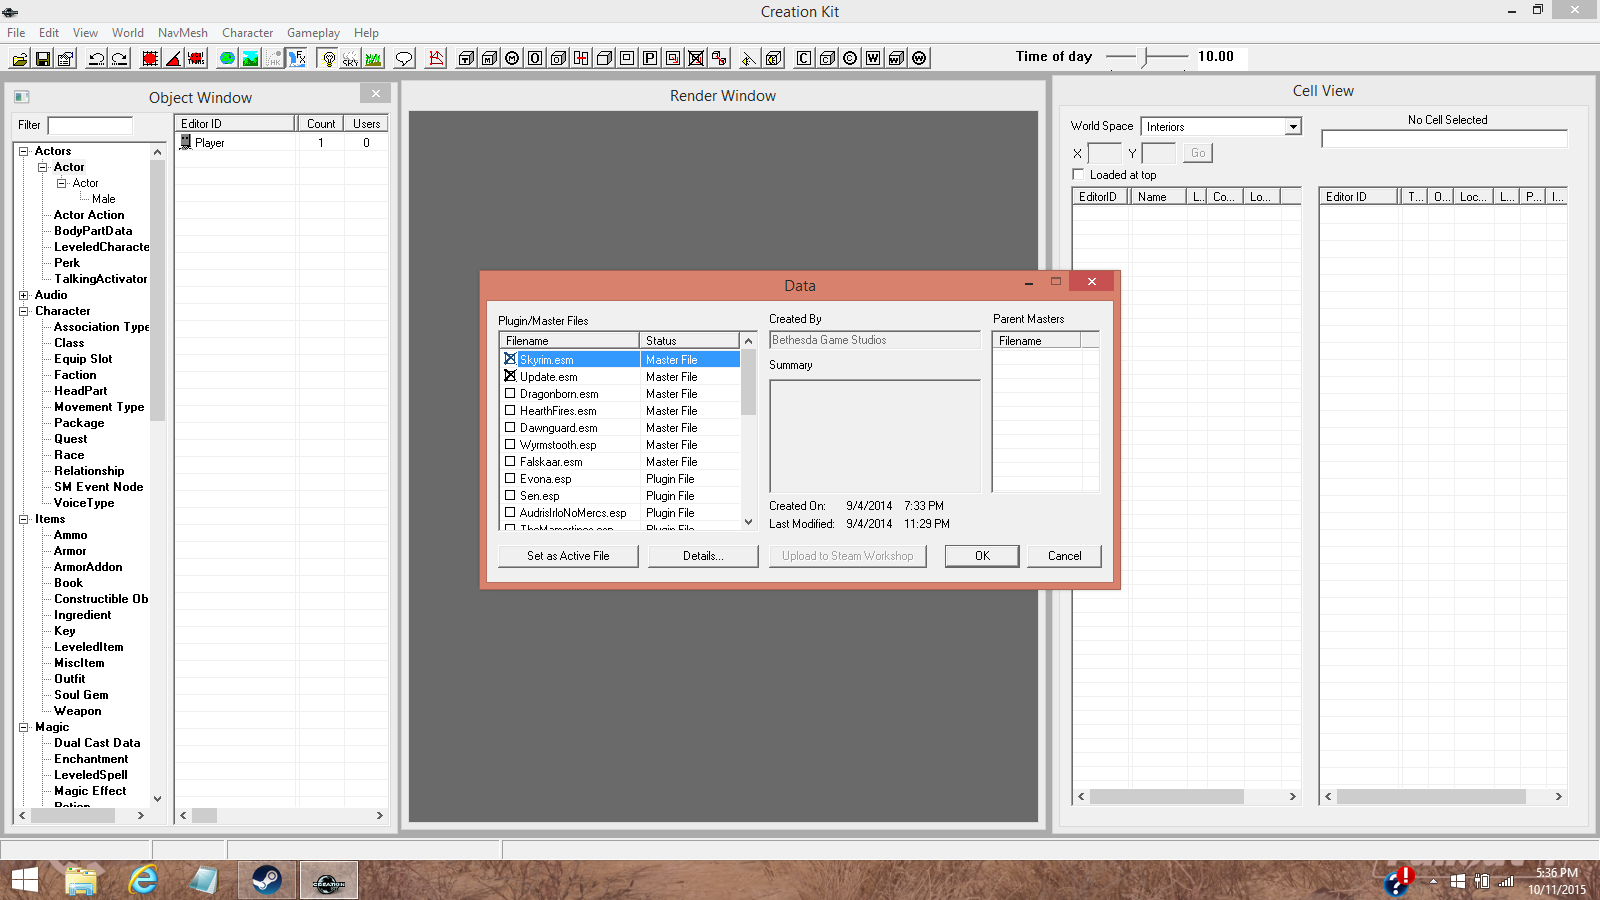Click the waterfall FX toolbar icon
This screenshot has height=900, width=1600.
point(297,58)
